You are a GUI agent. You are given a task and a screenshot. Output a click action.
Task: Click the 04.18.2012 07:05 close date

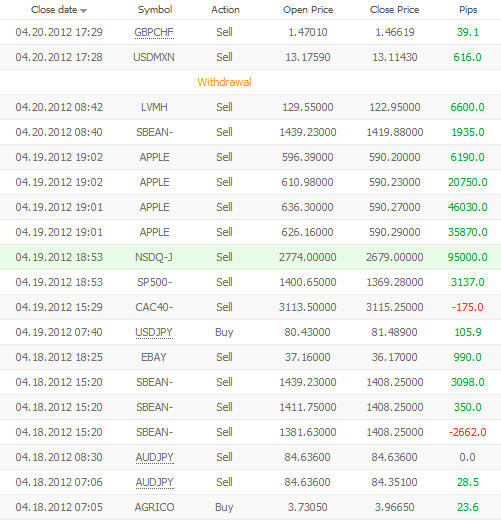tap(59, 507)
